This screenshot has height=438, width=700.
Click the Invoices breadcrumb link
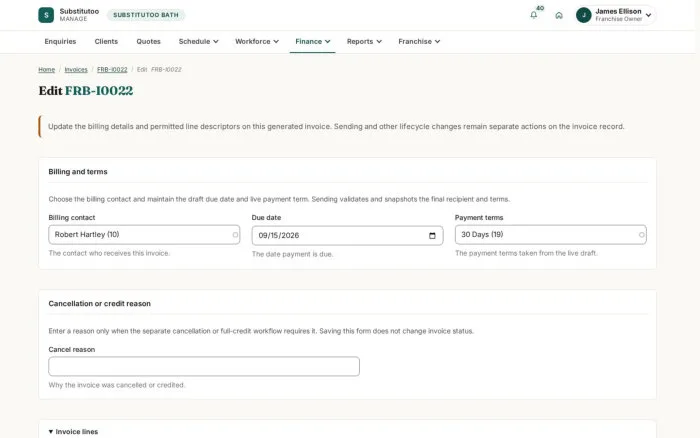(x=76, y=70)
